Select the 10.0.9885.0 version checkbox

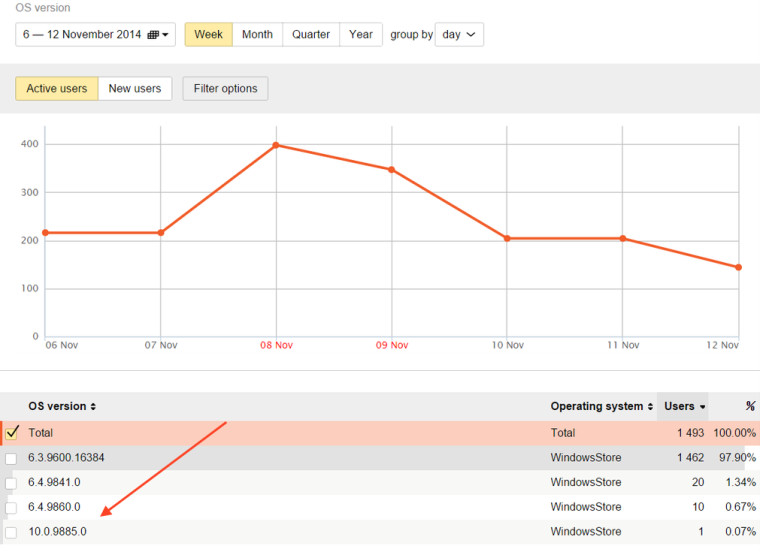click(11, 532)
